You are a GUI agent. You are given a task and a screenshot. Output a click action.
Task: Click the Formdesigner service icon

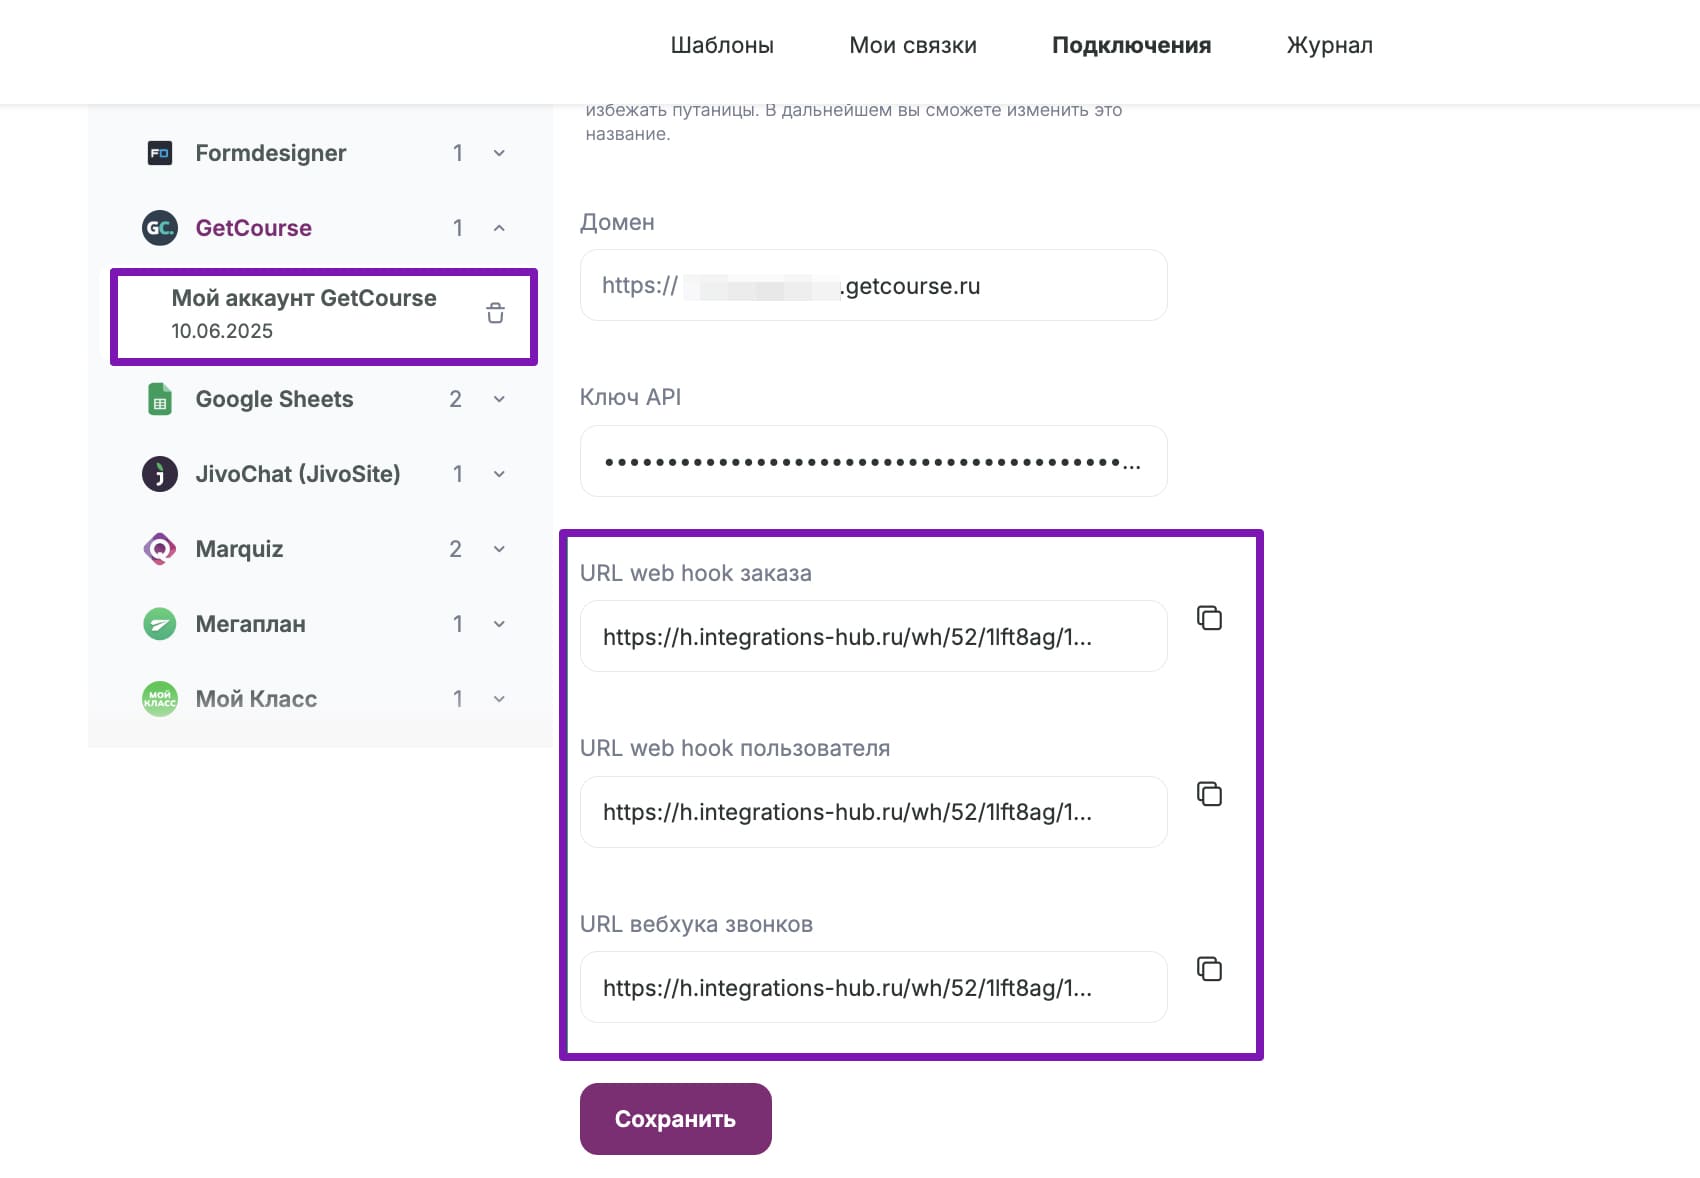(160, 153)
